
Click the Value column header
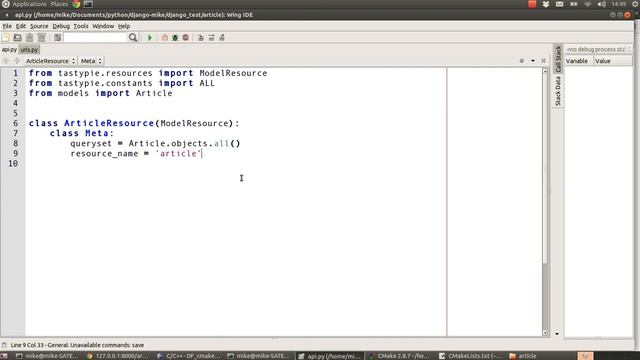(613, 61)
